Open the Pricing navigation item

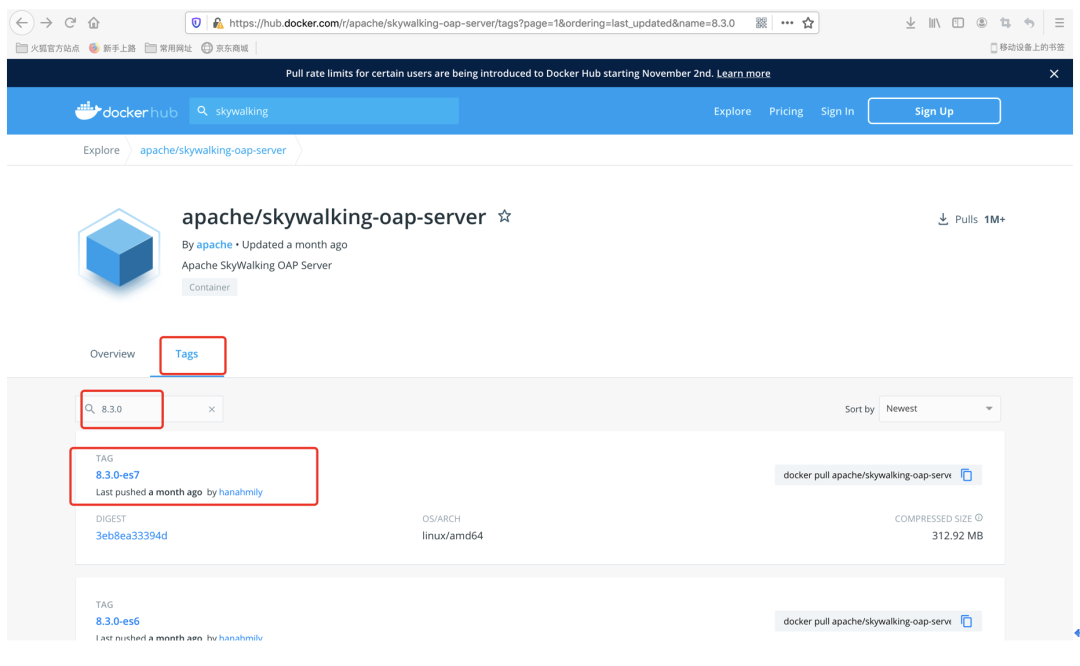[786, 111]
